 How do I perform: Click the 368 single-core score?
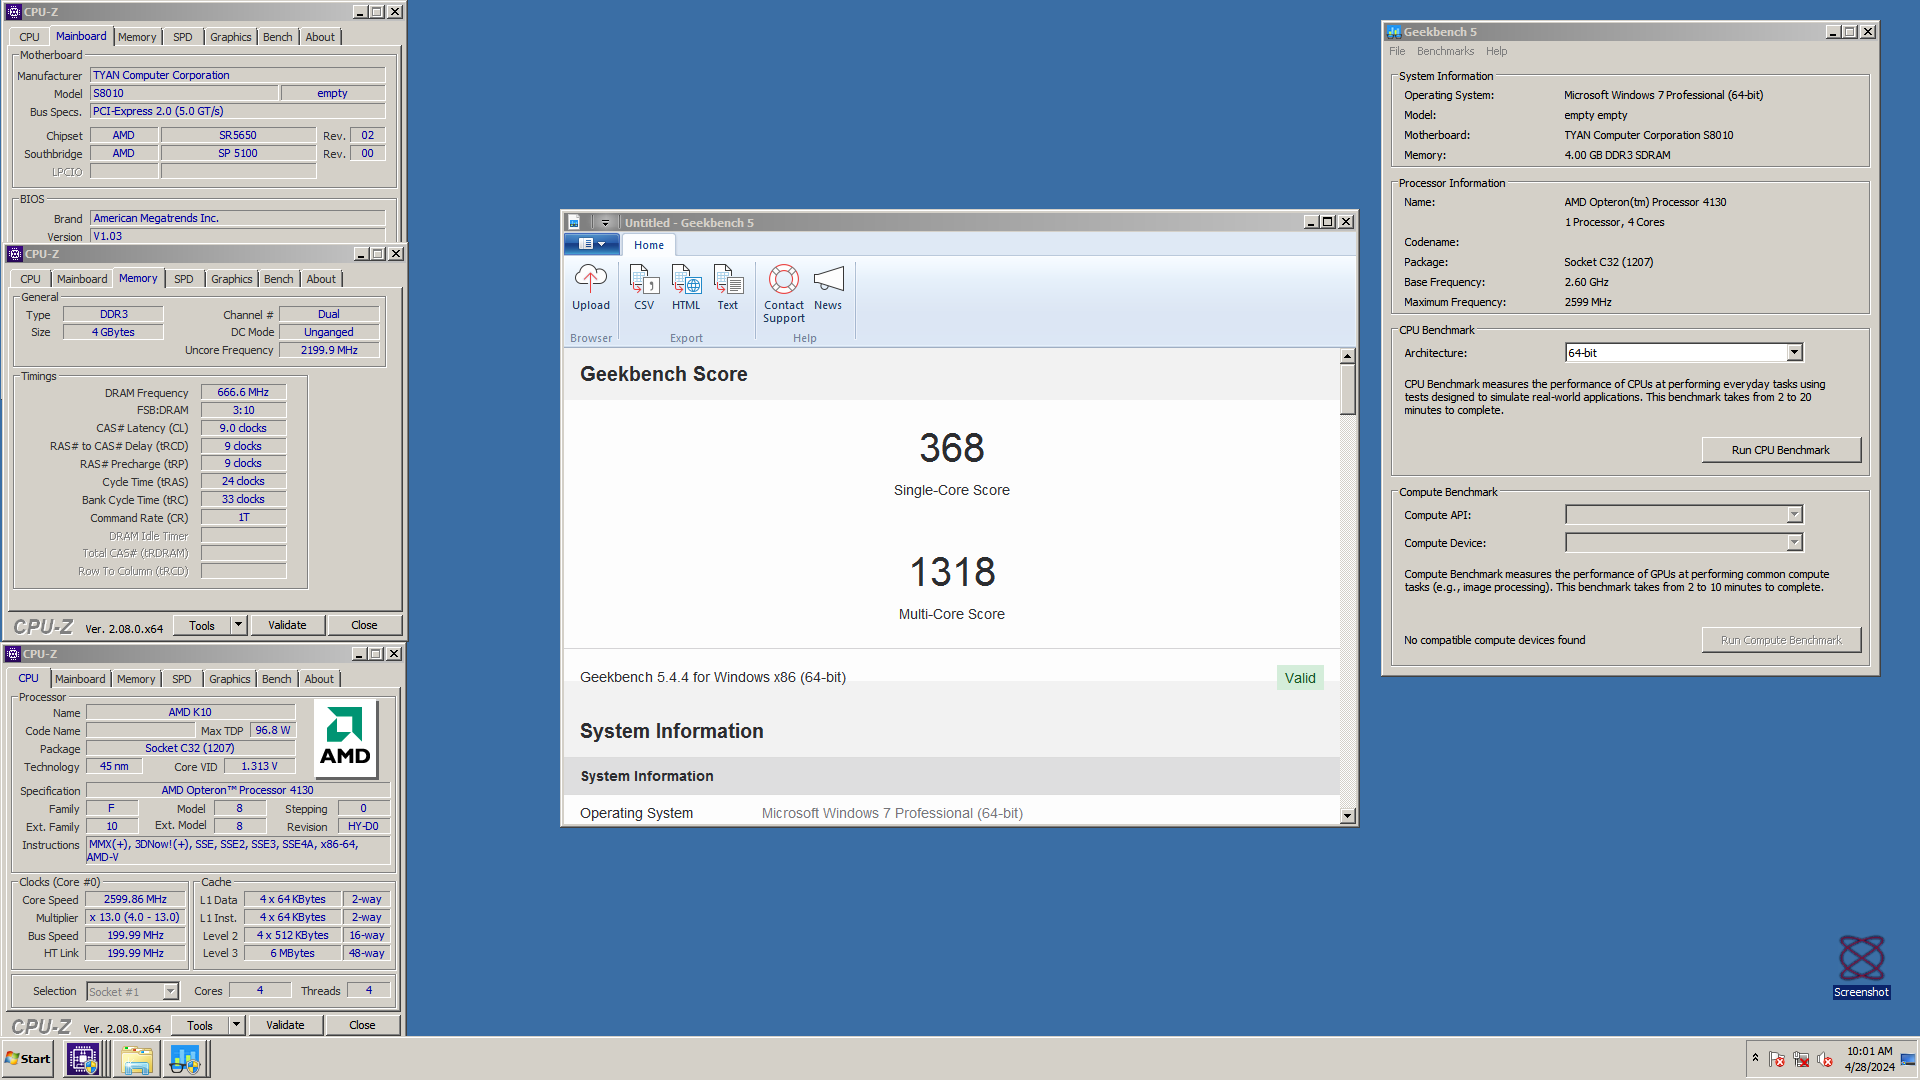point(952,448)
